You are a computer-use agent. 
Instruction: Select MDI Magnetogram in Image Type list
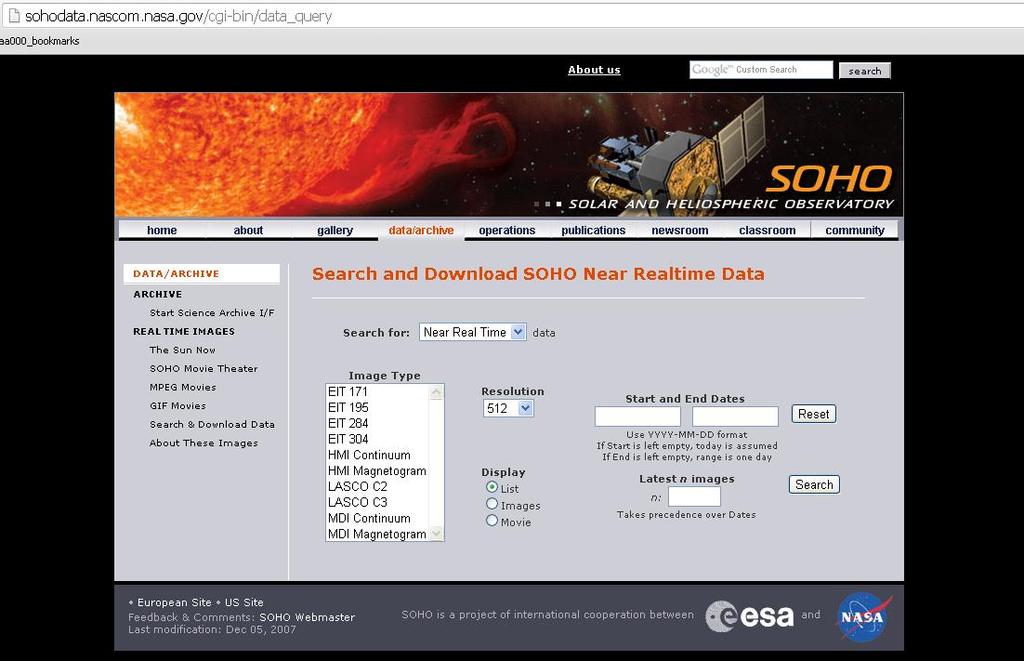[x=377, y=534]
